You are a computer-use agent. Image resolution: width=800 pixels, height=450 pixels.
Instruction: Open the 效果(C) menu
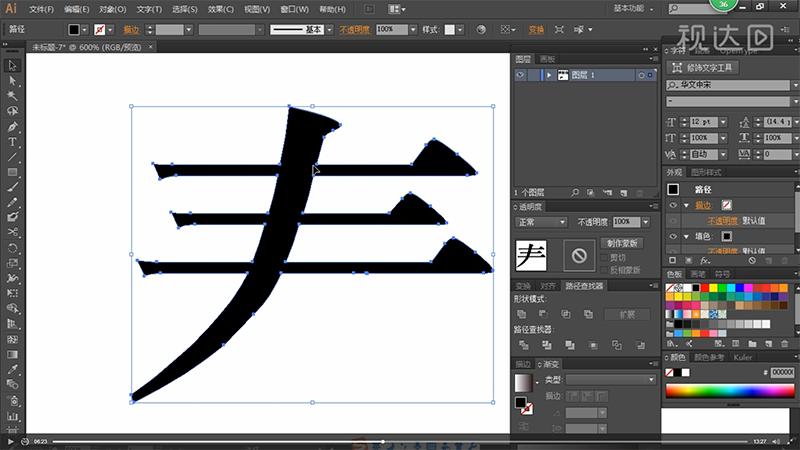click(x=221, y=9)
